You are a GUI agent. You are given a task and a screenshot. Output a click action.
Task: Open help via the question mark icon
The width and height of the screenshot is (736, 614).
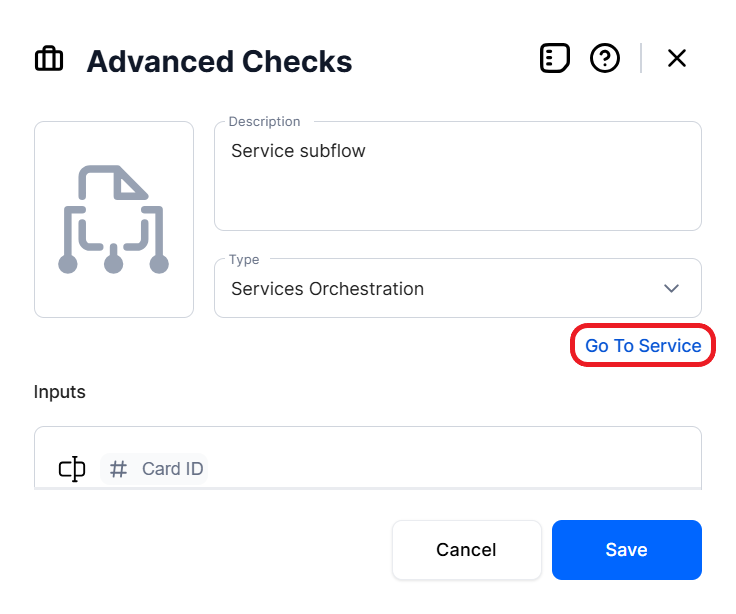coord(605,59)
